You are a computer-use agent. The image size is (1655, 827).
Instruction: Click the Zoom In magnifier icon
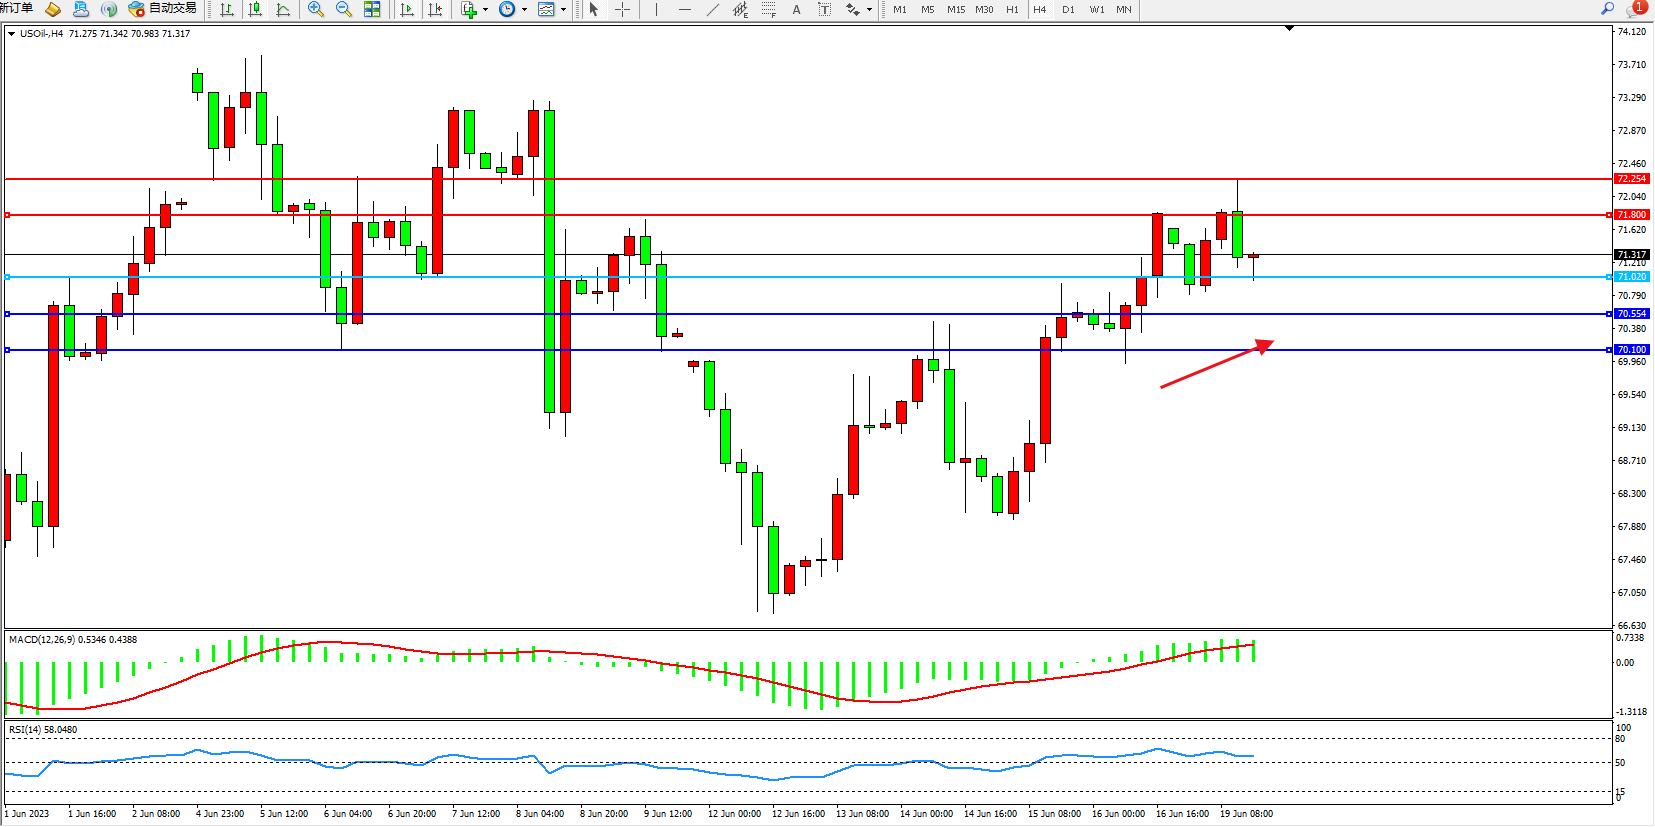[x=316, y=9]
